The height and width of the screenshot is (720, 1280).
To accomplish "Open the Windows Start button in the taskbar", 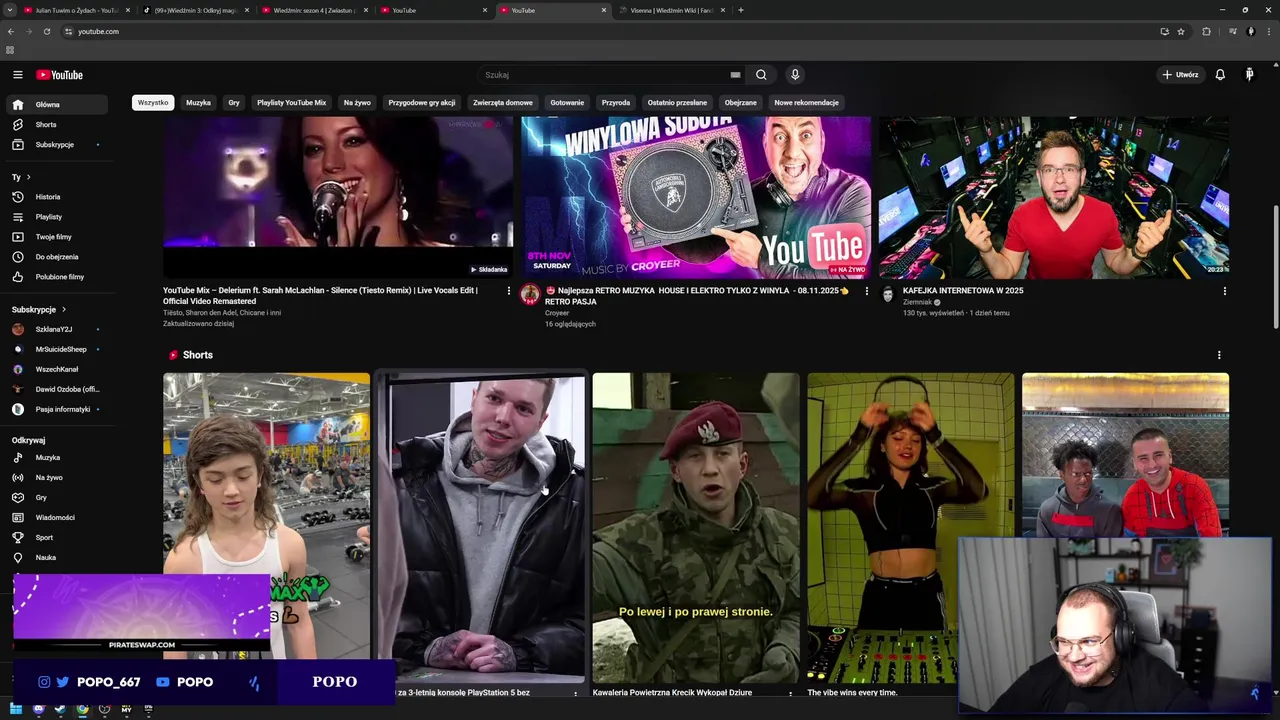I will pos(15,709).
